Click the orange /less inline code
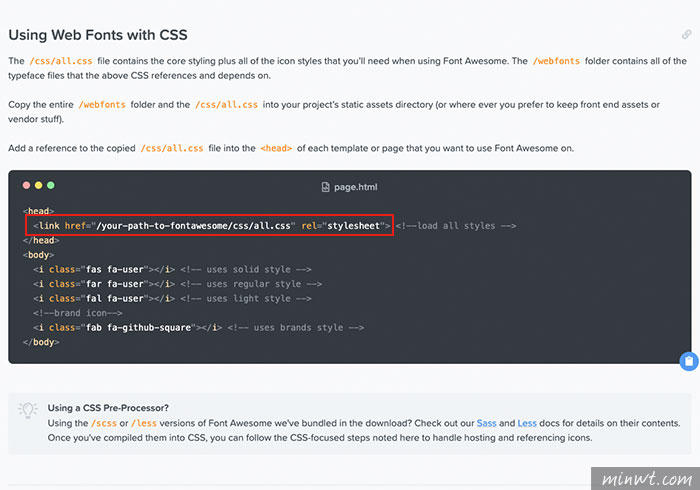The image size is (700, 490). point(144,423)
